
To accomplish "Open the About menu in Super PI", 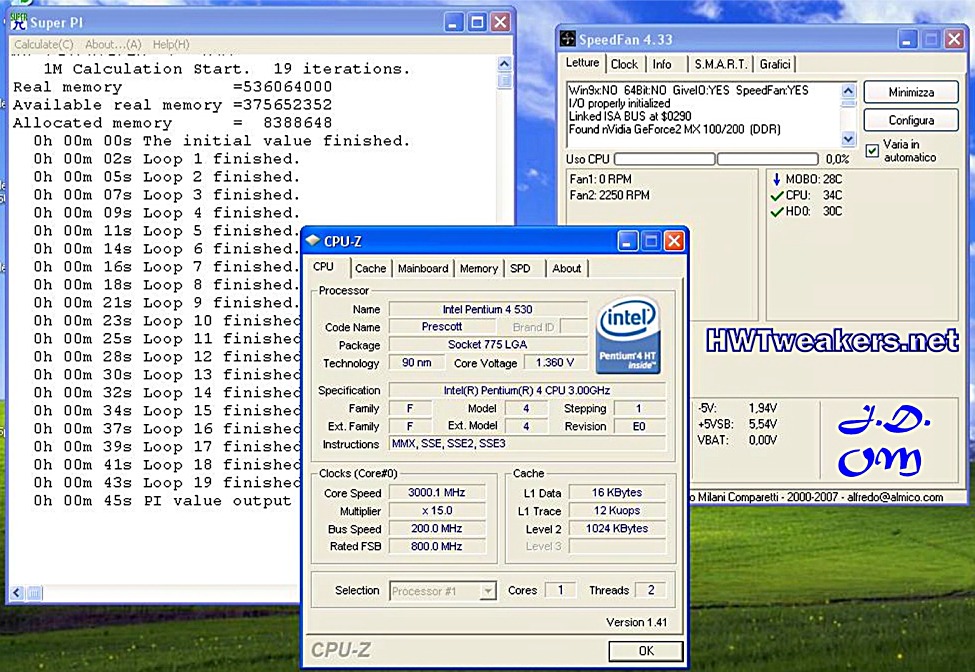I will pos(113,45).
